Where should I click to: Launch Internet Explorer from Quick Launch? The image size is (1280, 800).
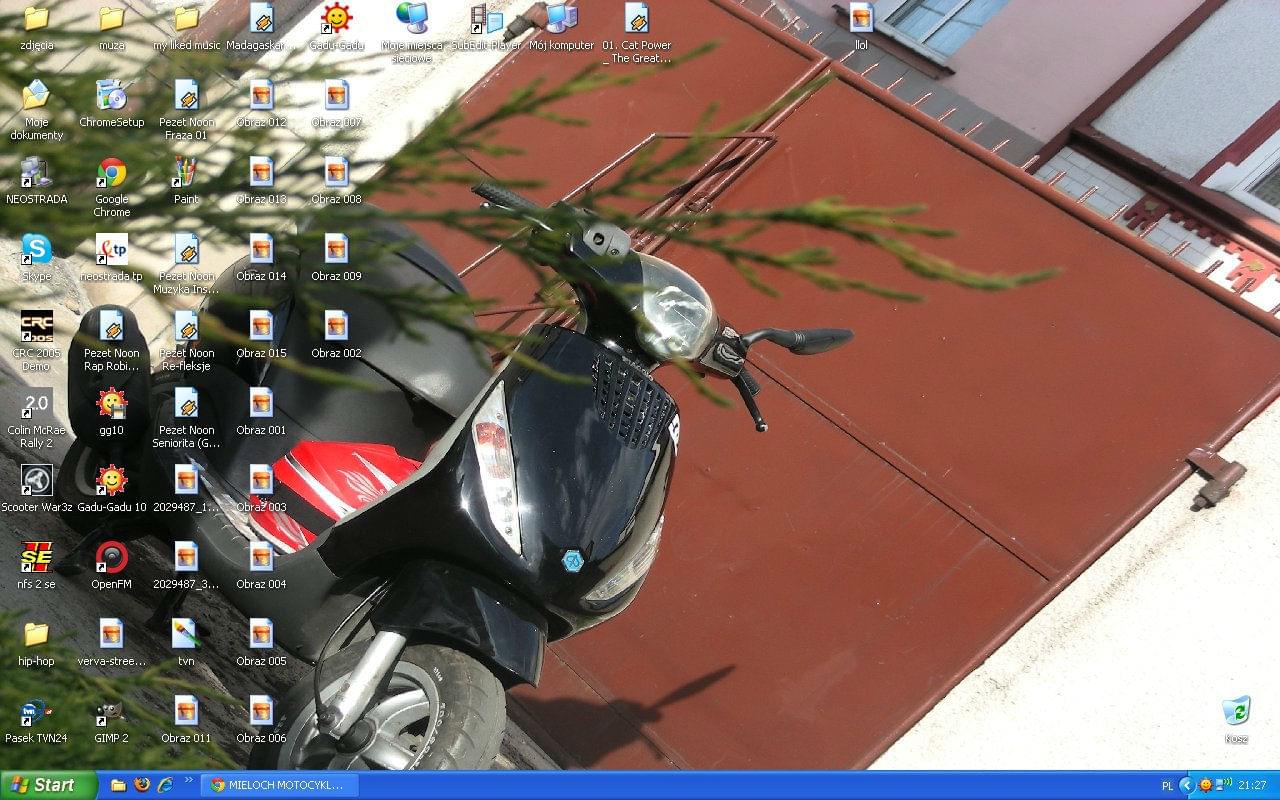(x=165, y=785)
